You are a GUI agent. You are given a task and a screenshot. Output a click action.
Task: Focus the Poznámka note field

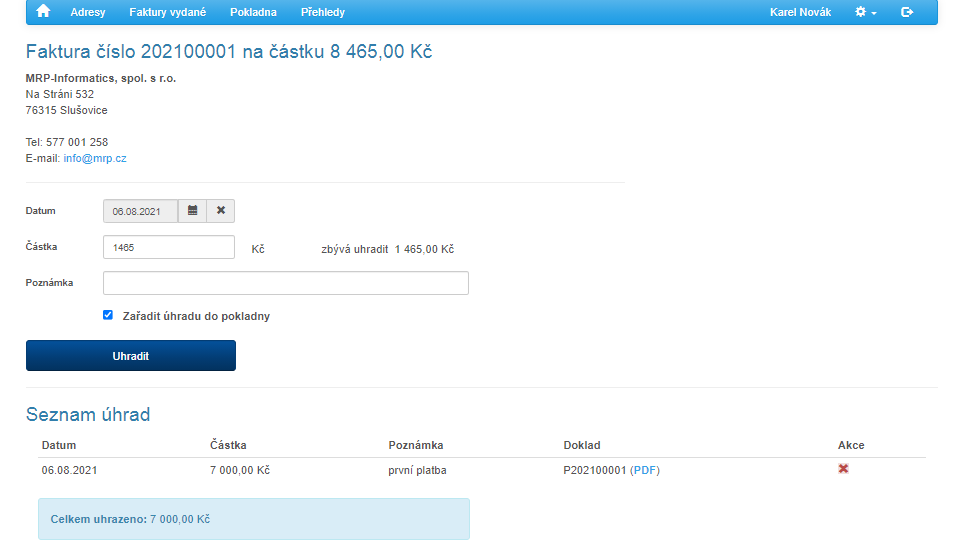pyautogui.click(x=286, y=283)
